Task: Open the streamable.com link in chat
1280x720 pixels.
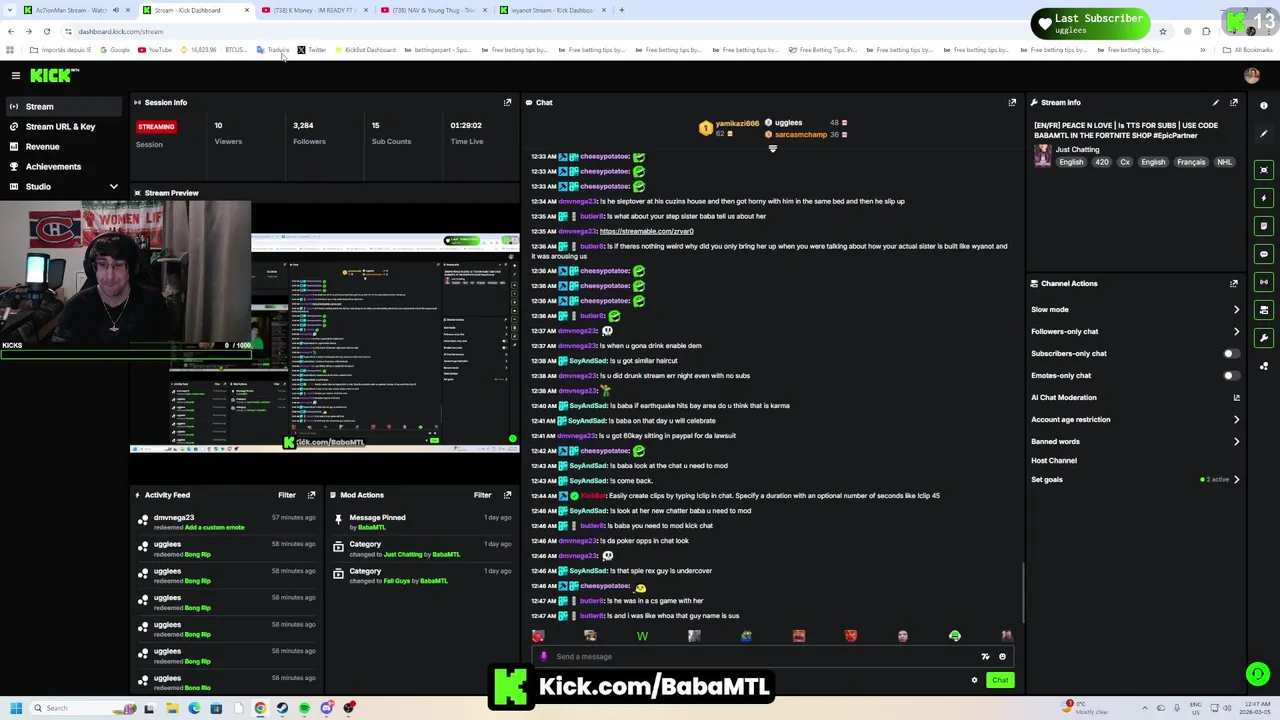Action: click(x=646, y=231)
